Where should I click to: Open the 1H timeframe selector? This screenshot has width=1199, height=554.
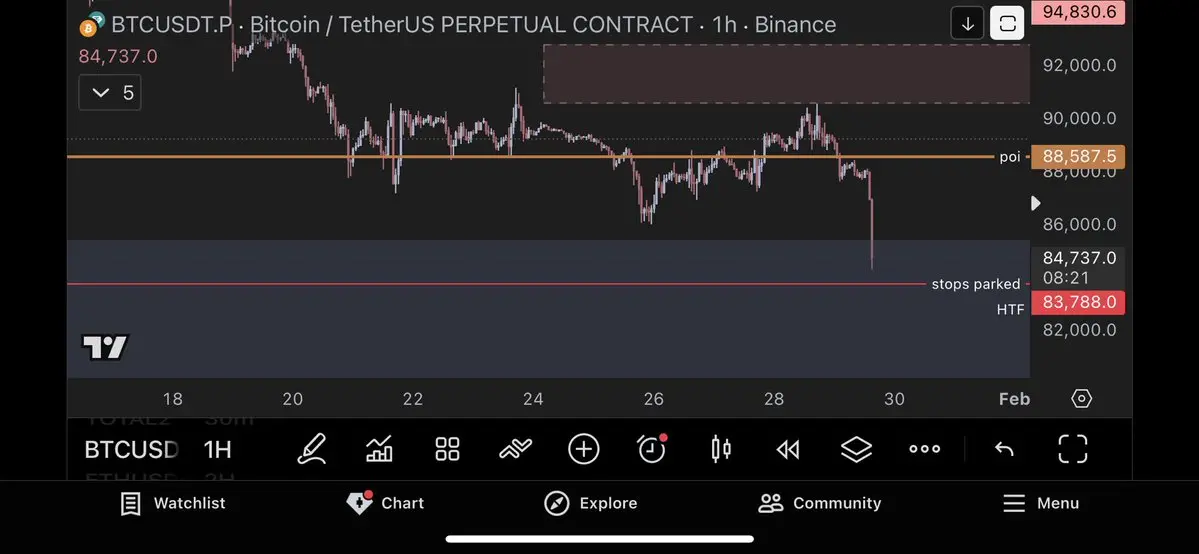(x=217, y=449)
